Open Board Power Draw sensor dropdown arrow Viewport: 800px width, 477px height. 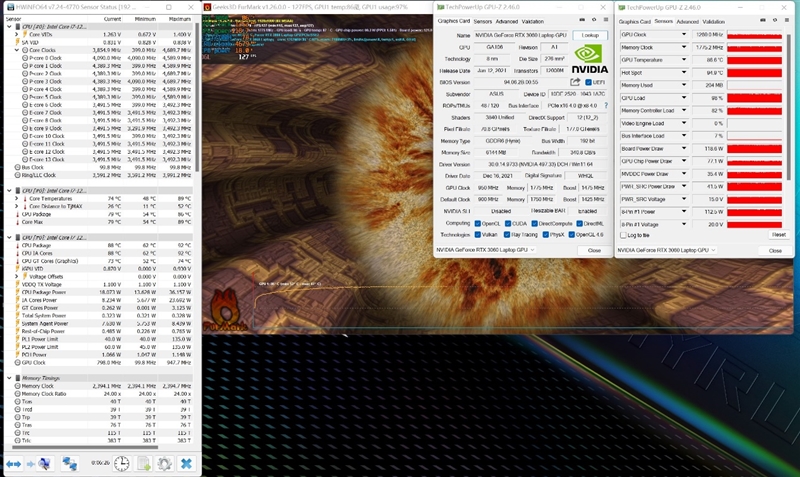tap(684, 148)
